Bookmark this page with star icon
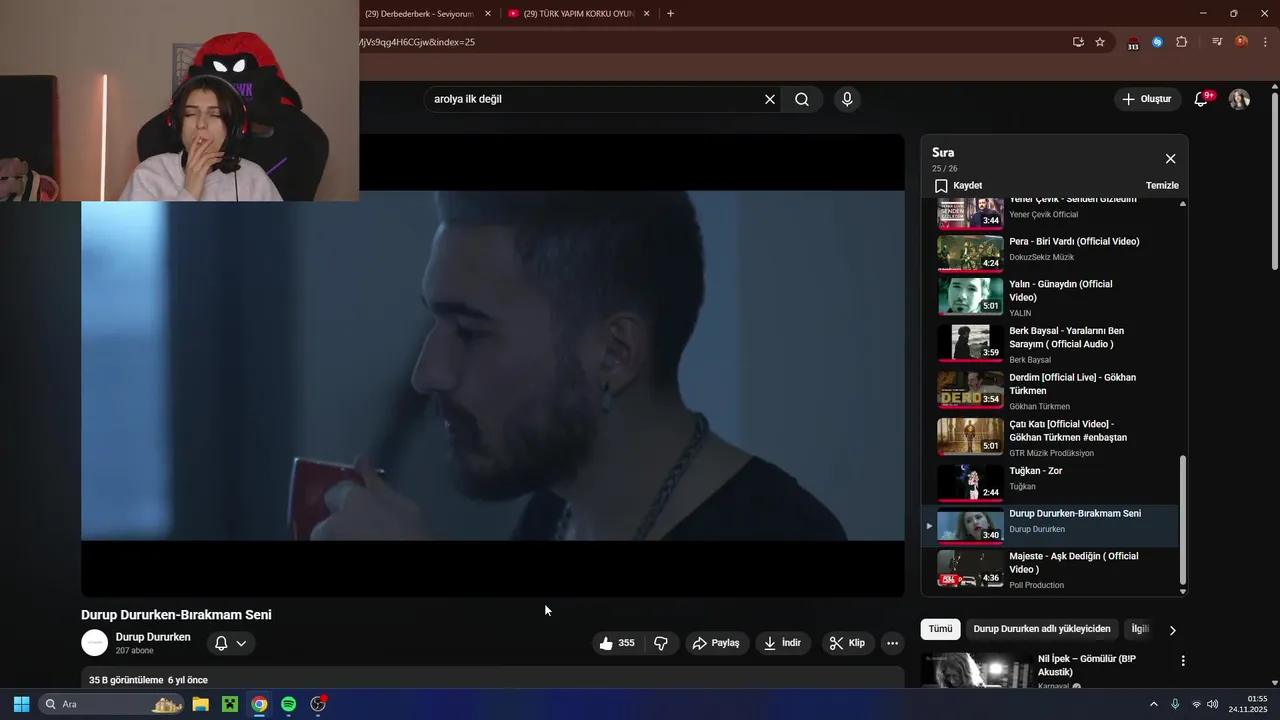 [x=1100, y=42]
